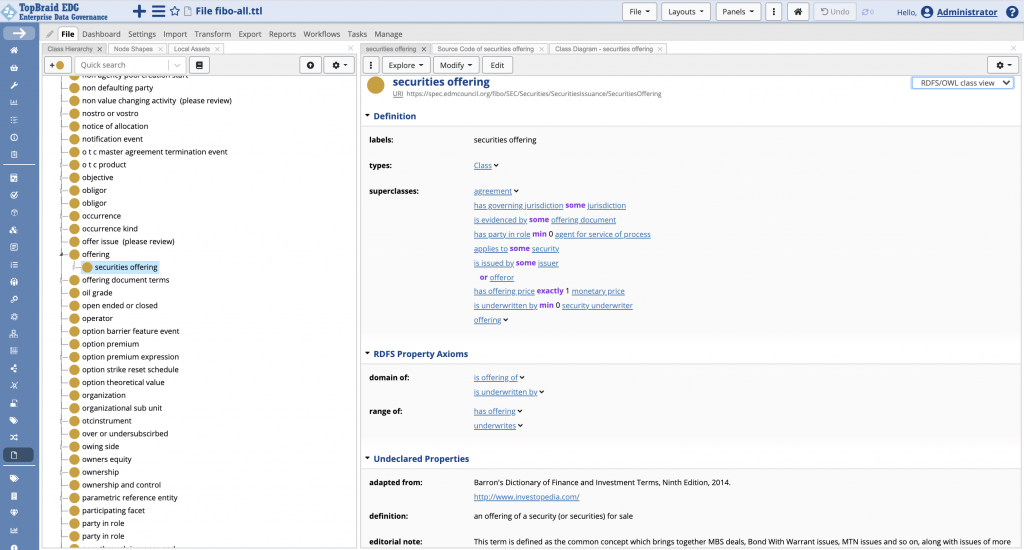This screenshot has width=1024, height=550.
Task: Open the Panels dropdown
Action: click(738, 12)
